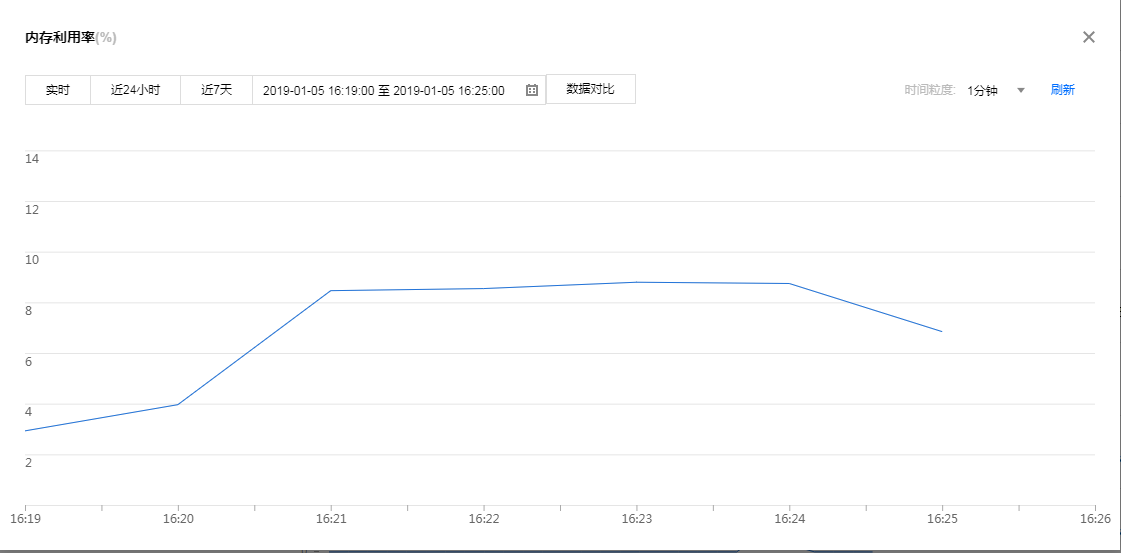Click the line data point at 16:20
The height and width of the screenshot is (553, 1121).
tap(178, 404)
